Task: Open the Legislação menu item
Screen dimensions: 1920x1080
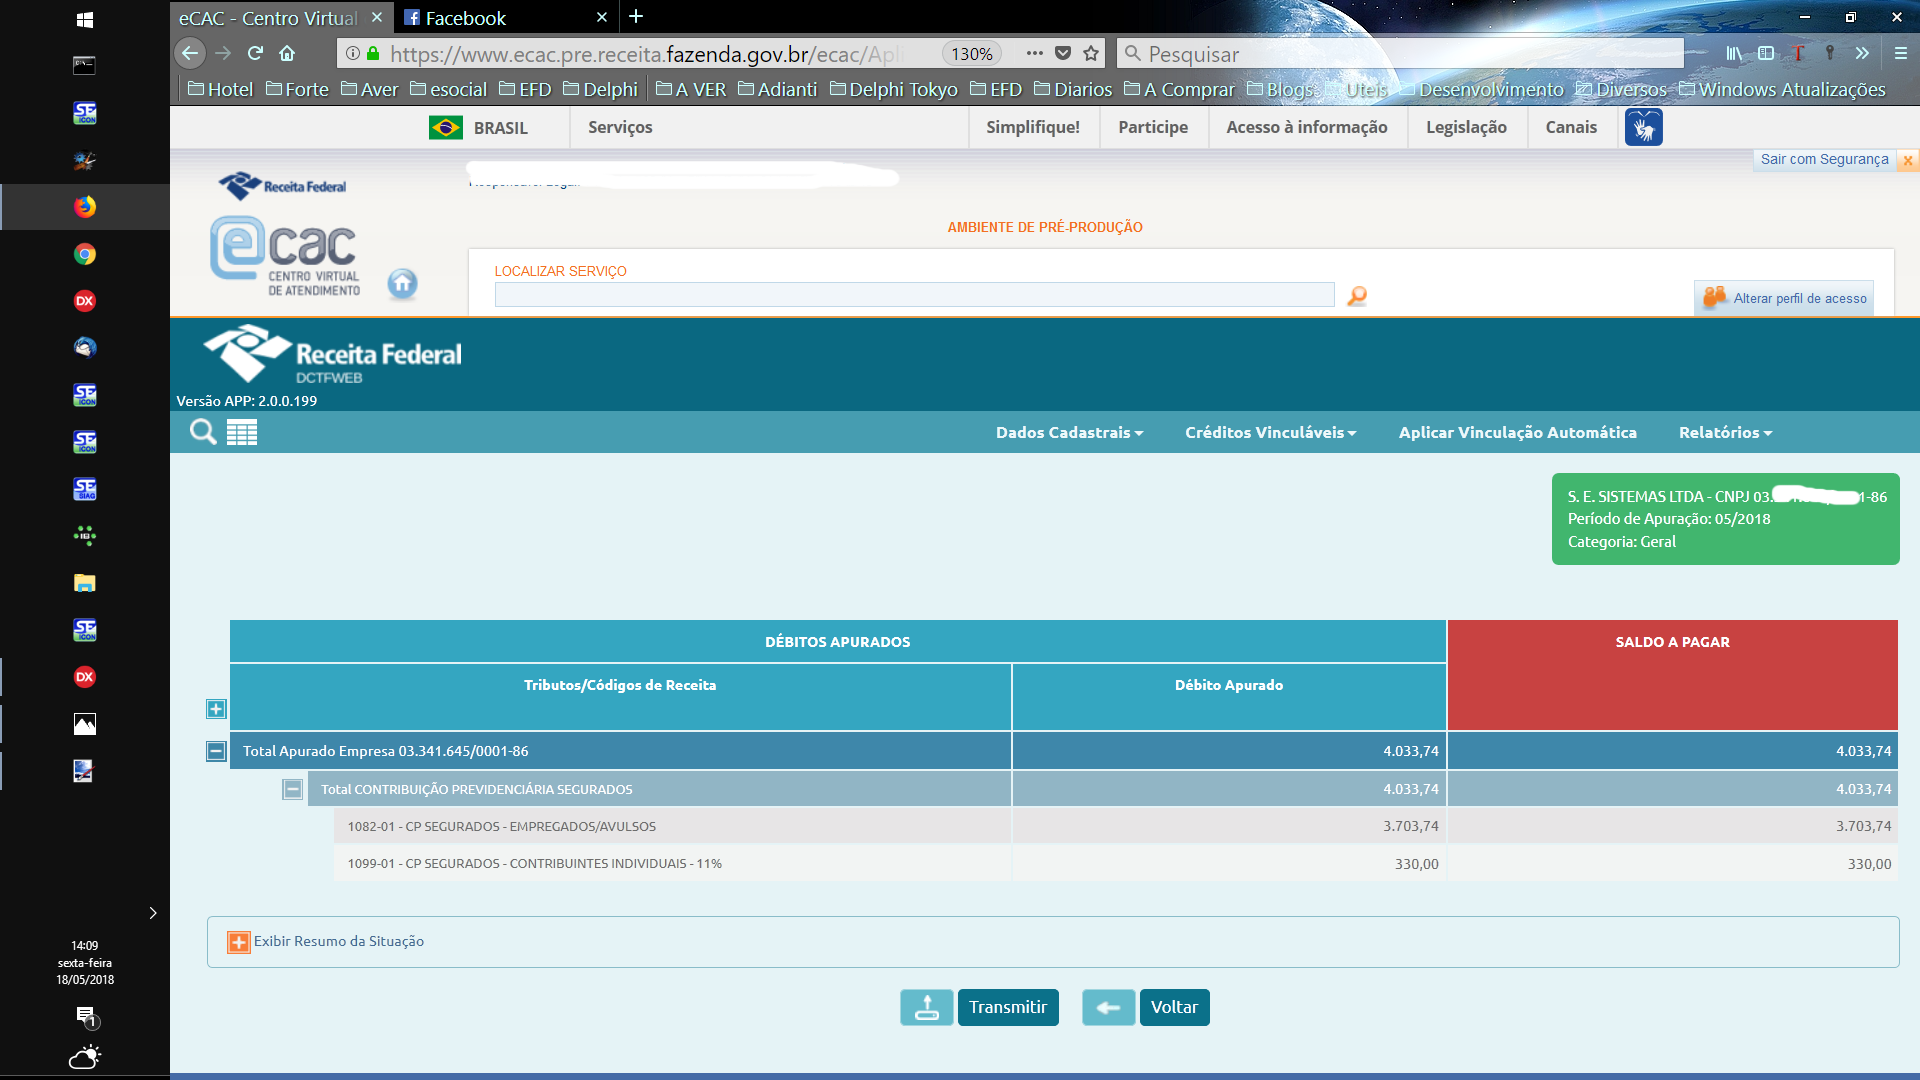Action: (x=1466, y=127)
